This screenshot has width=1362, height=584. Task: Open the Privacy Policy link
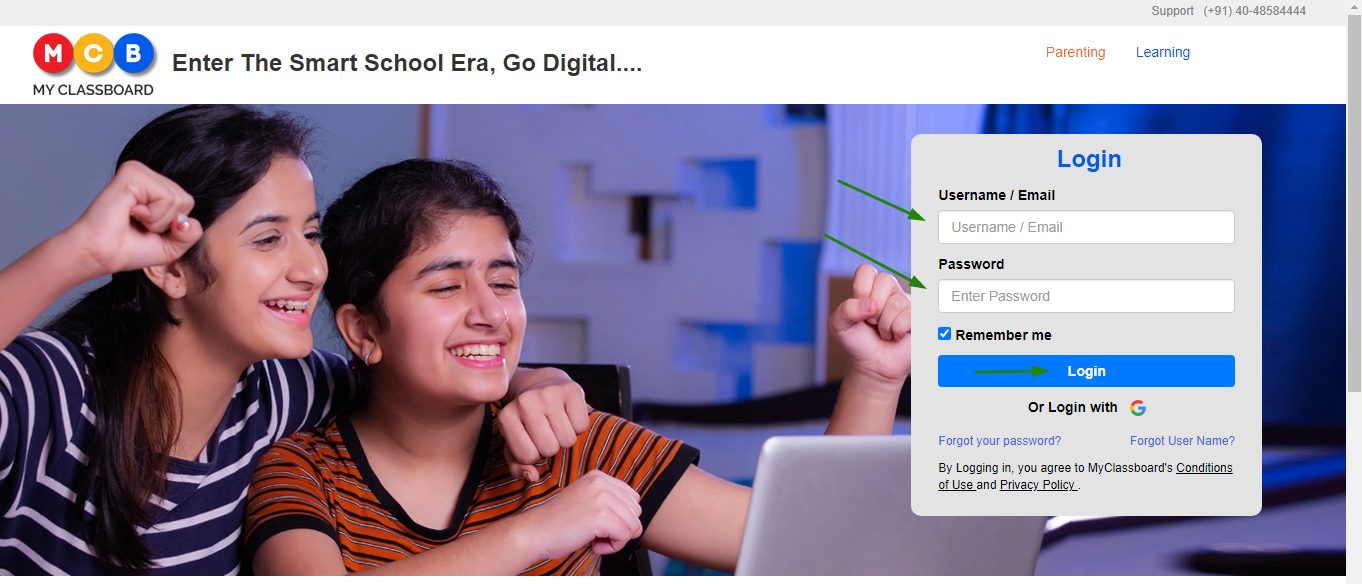(x=1038, y=485)
